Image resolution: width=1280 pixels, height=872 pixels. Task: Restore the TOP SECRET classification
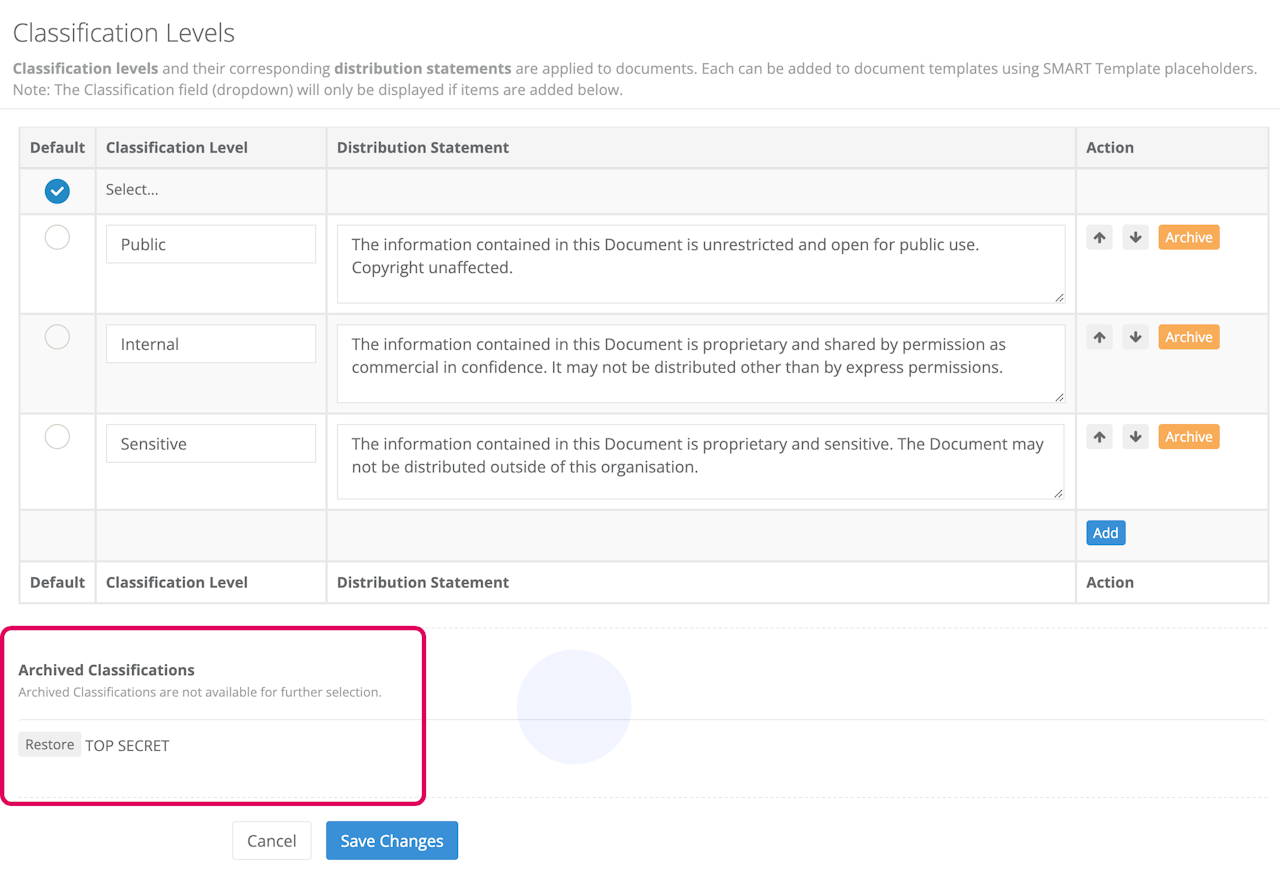pos(50,745)
